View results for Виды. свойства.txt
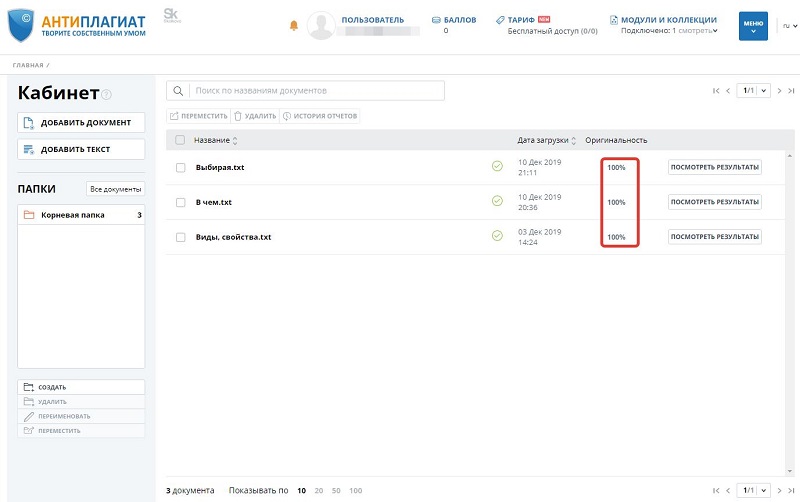 [x=715, y=237]
